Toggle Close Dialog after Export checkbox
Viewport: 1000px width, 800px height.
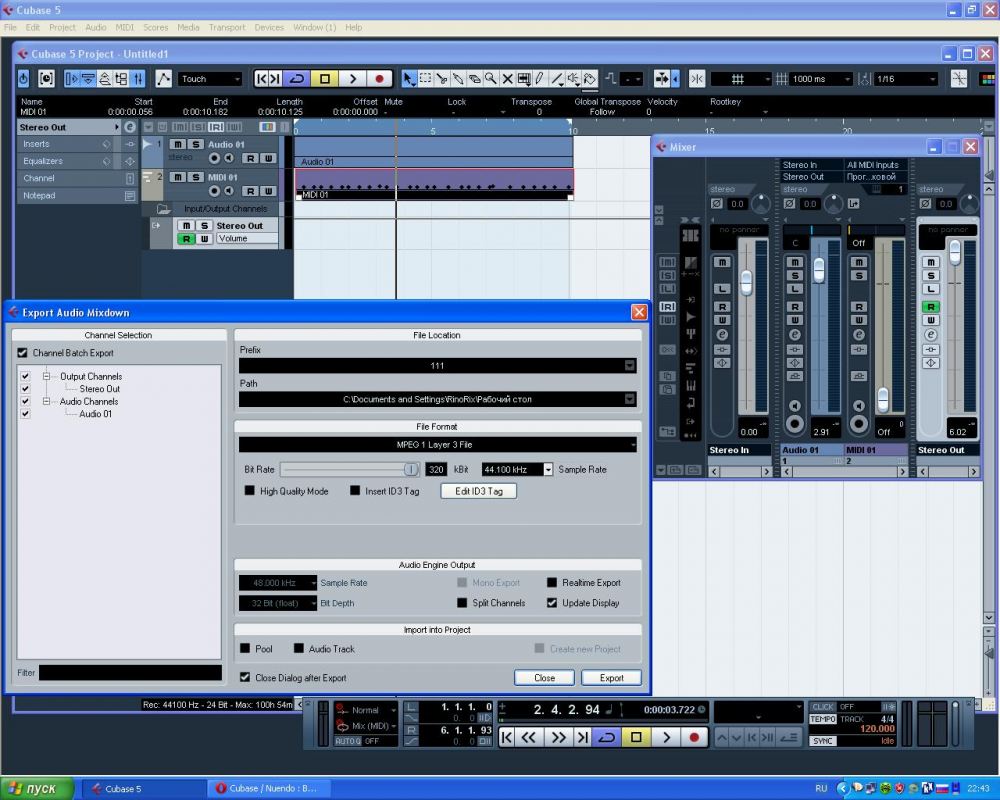(x=245, y=678)
